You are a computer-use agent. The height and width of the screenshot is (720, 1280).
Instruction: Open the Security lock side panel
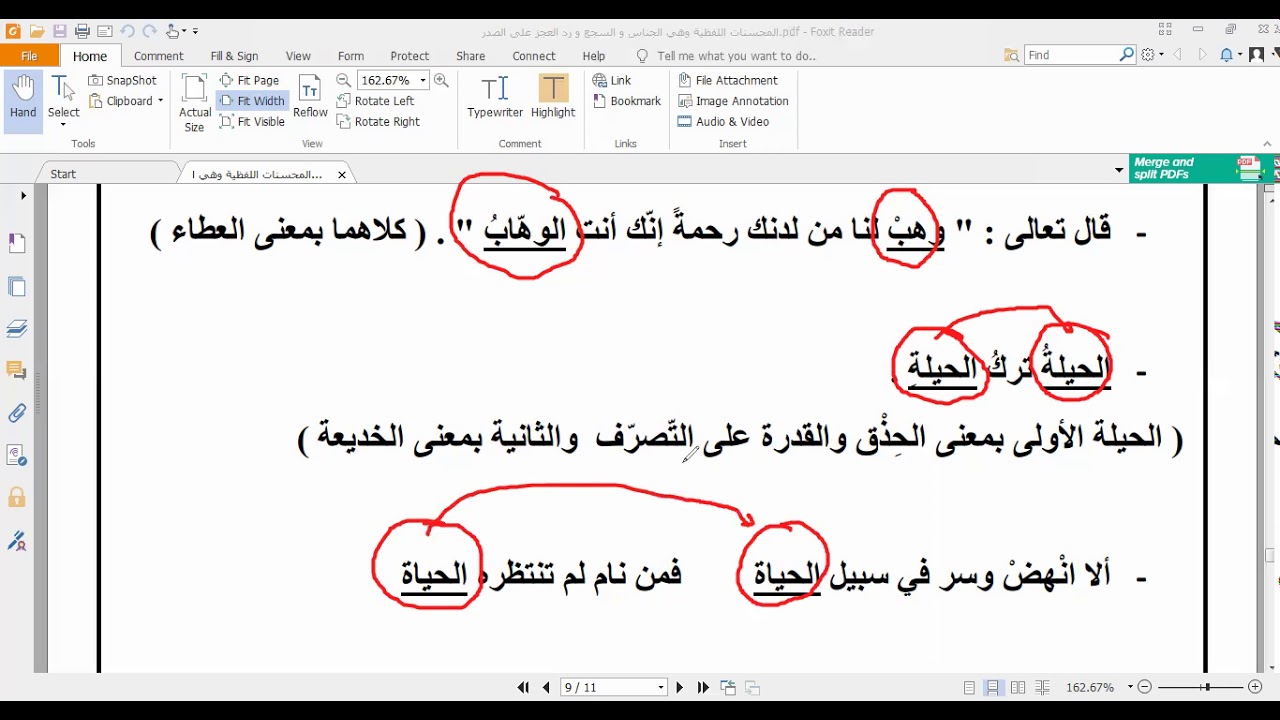[16, 497]
